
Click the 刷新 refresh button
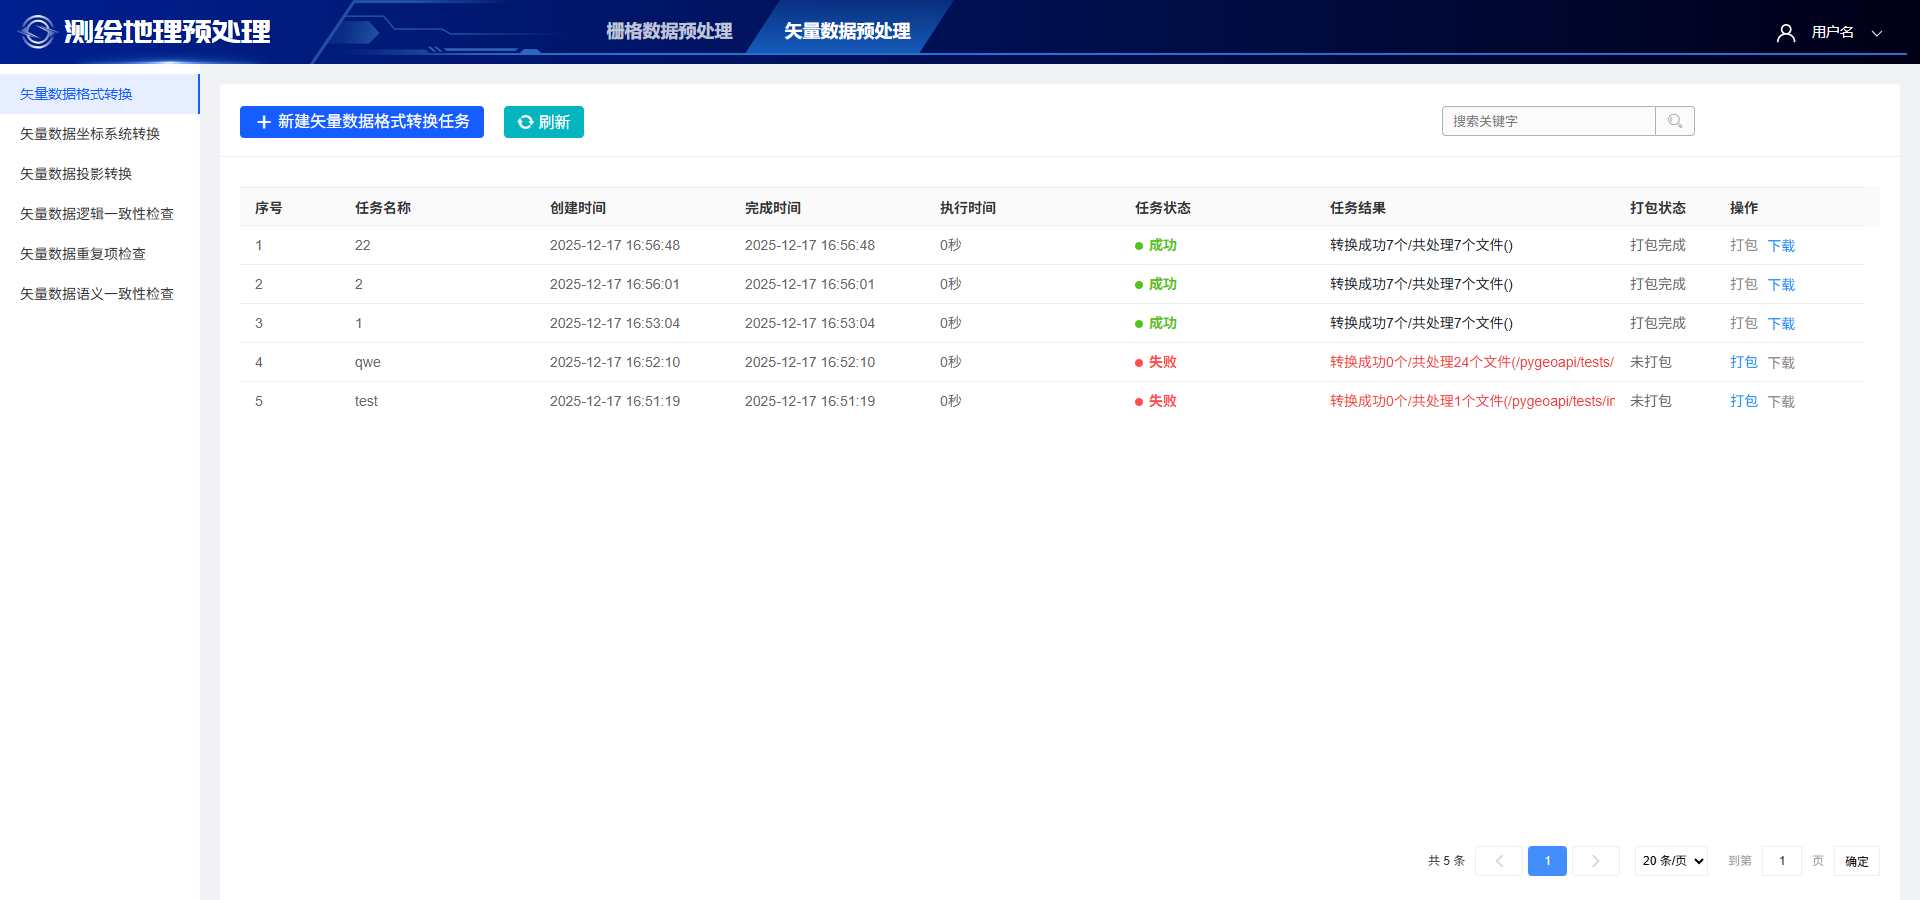543,122
